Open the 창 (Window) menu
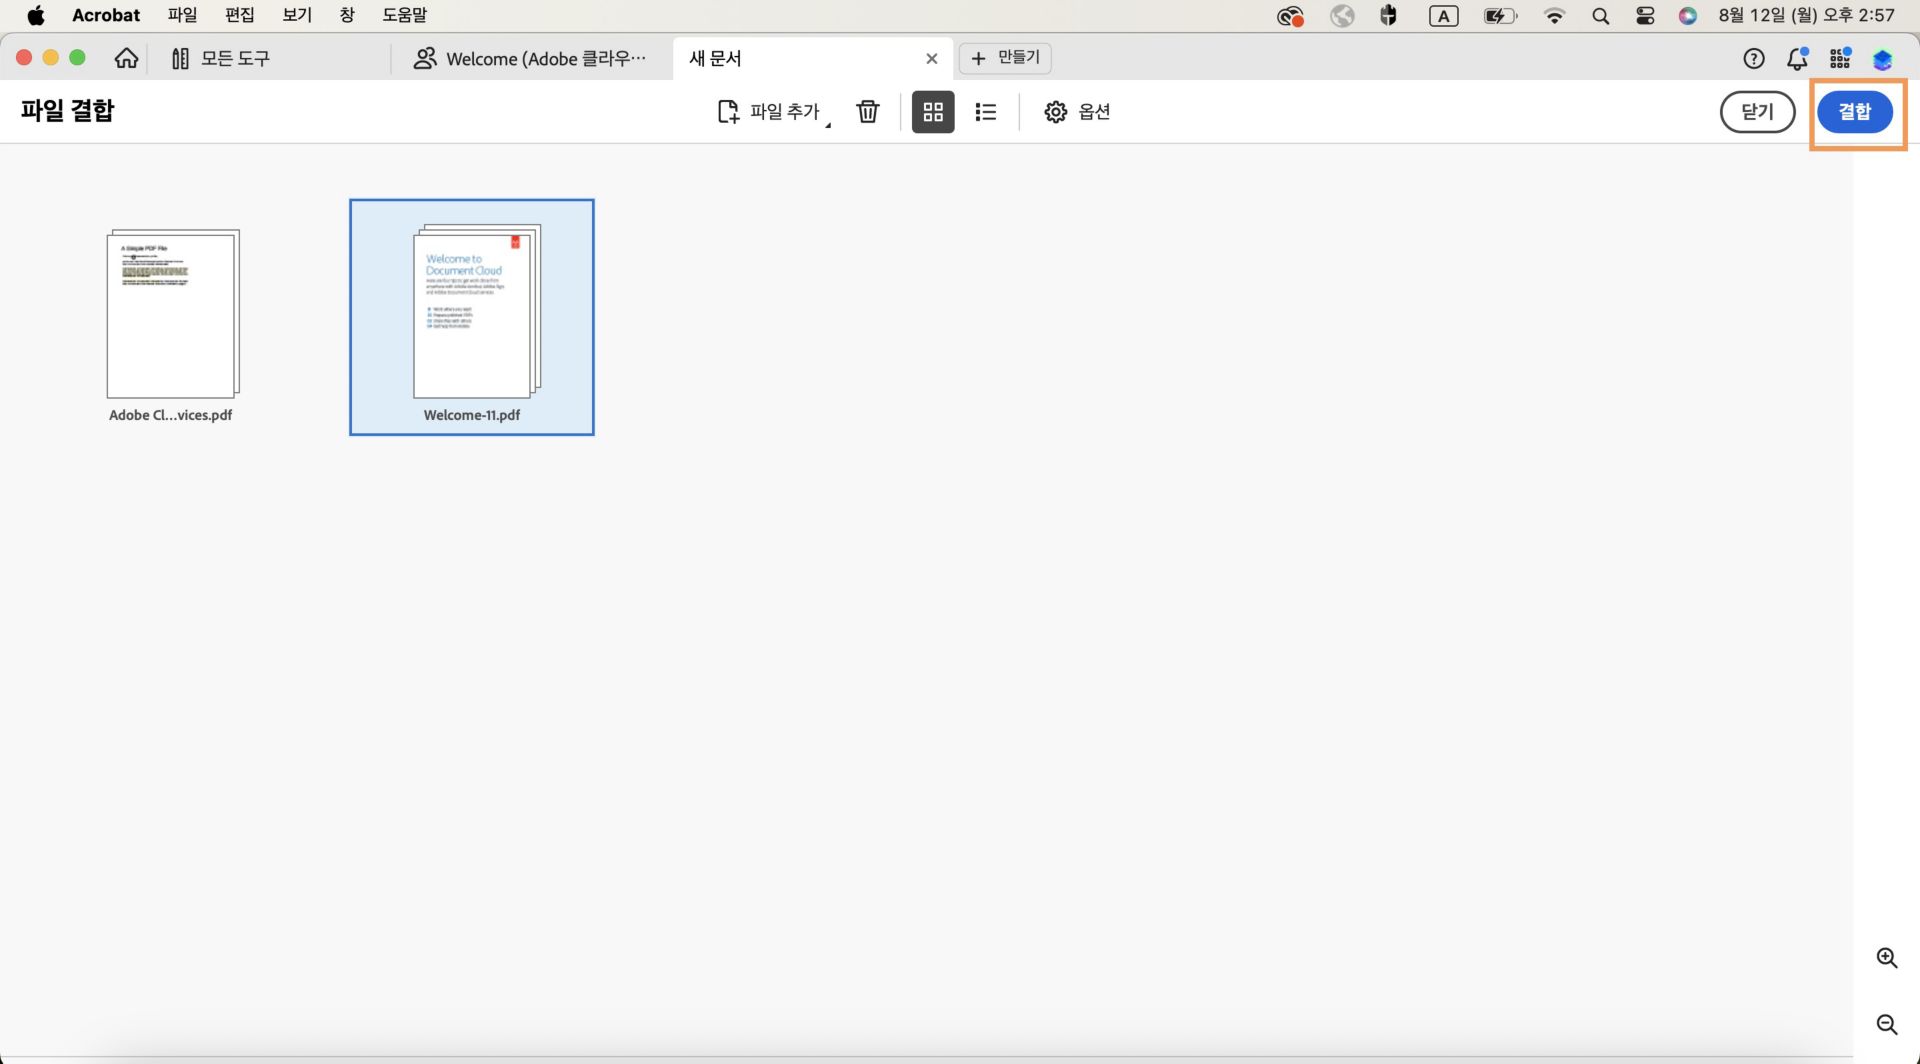 (347, 15)
